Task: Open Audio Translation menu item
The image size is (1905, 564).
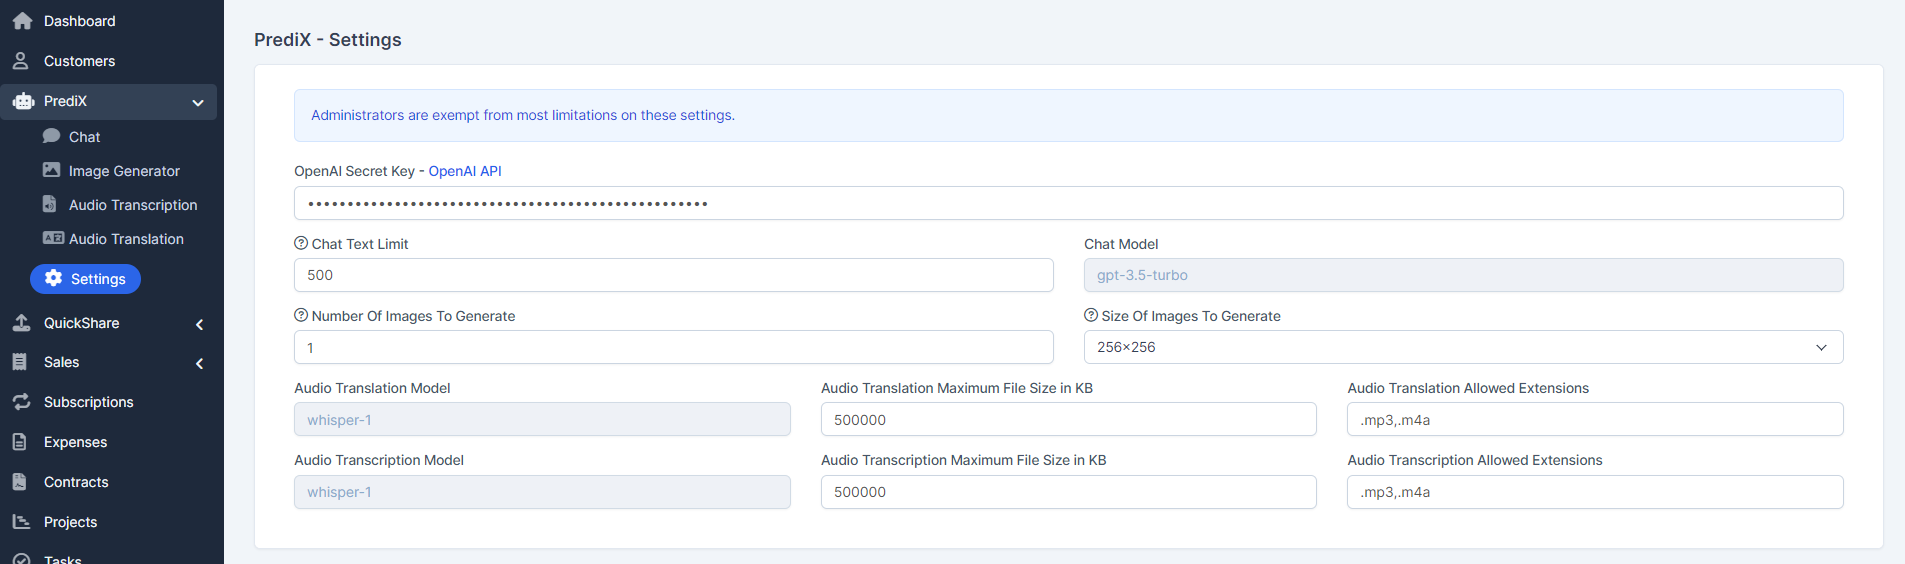Action: 126,239
